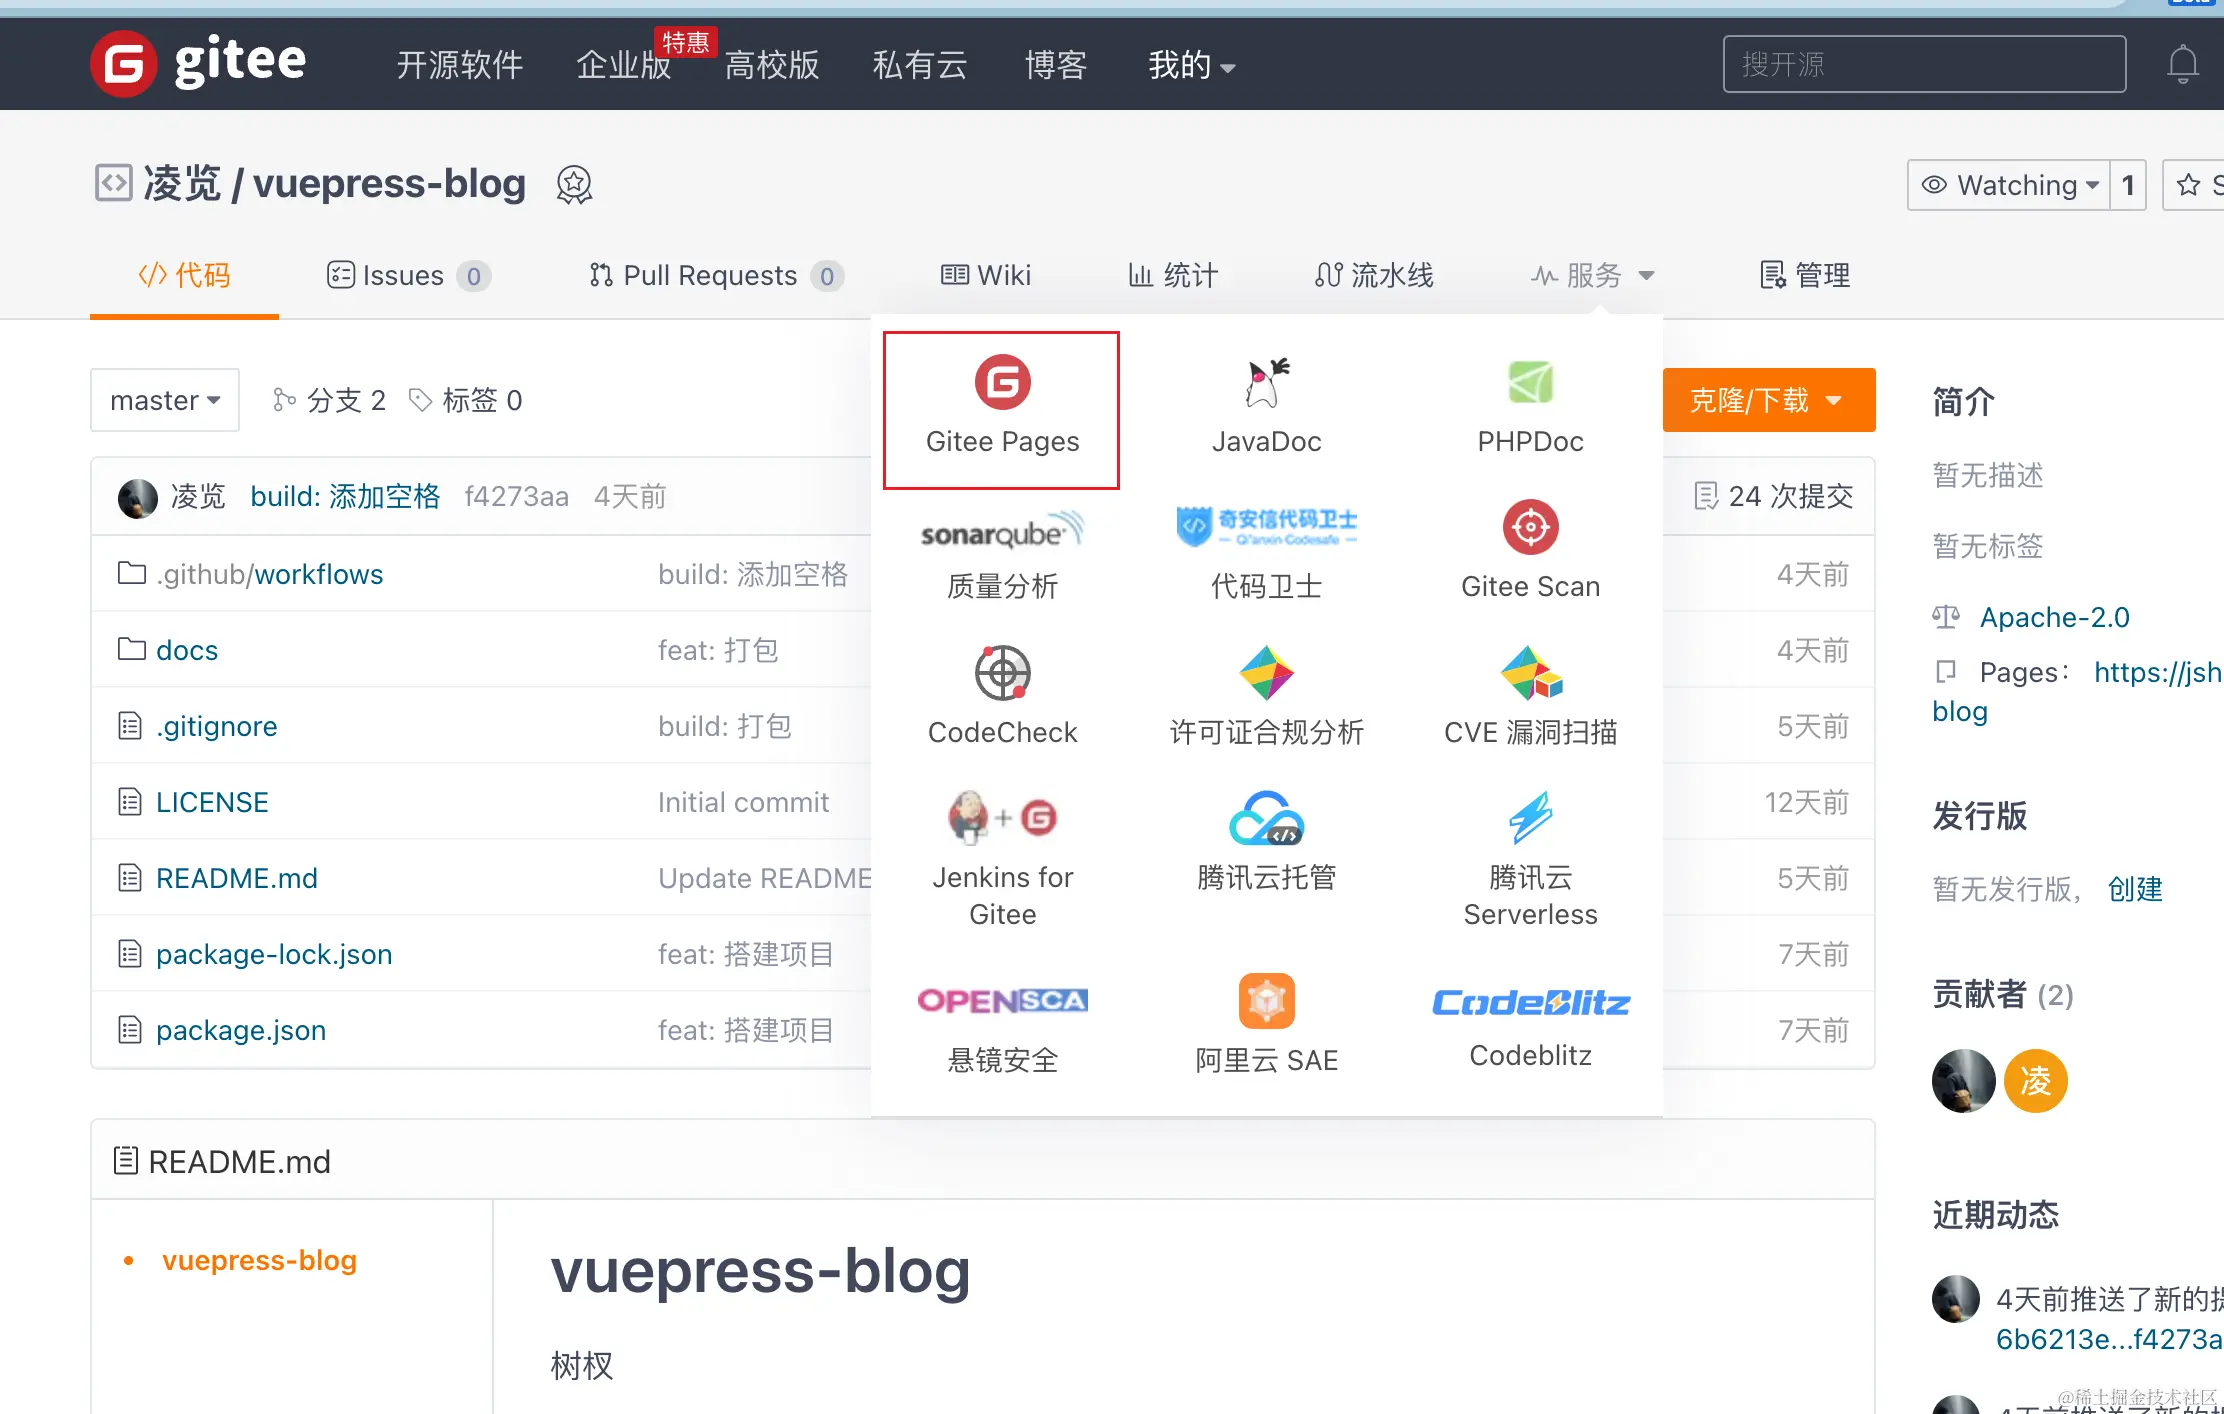Open the Pull Requests tab
This screenshot has width=2224, height=1414.
(x=716, y=275)
